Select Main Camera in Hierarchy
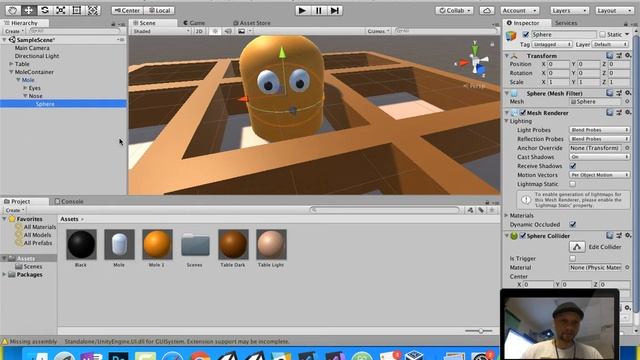The width and height of the screenshot is (640, 360). (x=32, y=48)
